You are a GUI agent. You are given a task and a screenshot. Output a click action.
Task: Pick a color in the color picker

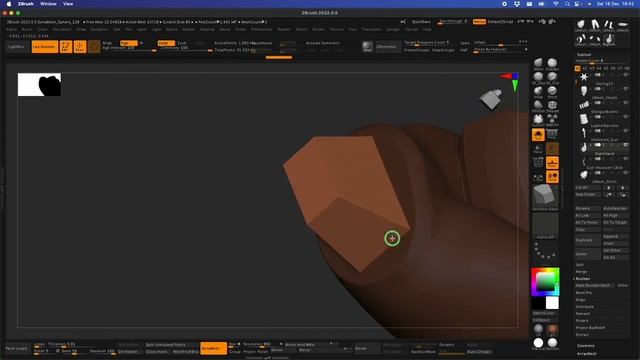coord(545,281)
